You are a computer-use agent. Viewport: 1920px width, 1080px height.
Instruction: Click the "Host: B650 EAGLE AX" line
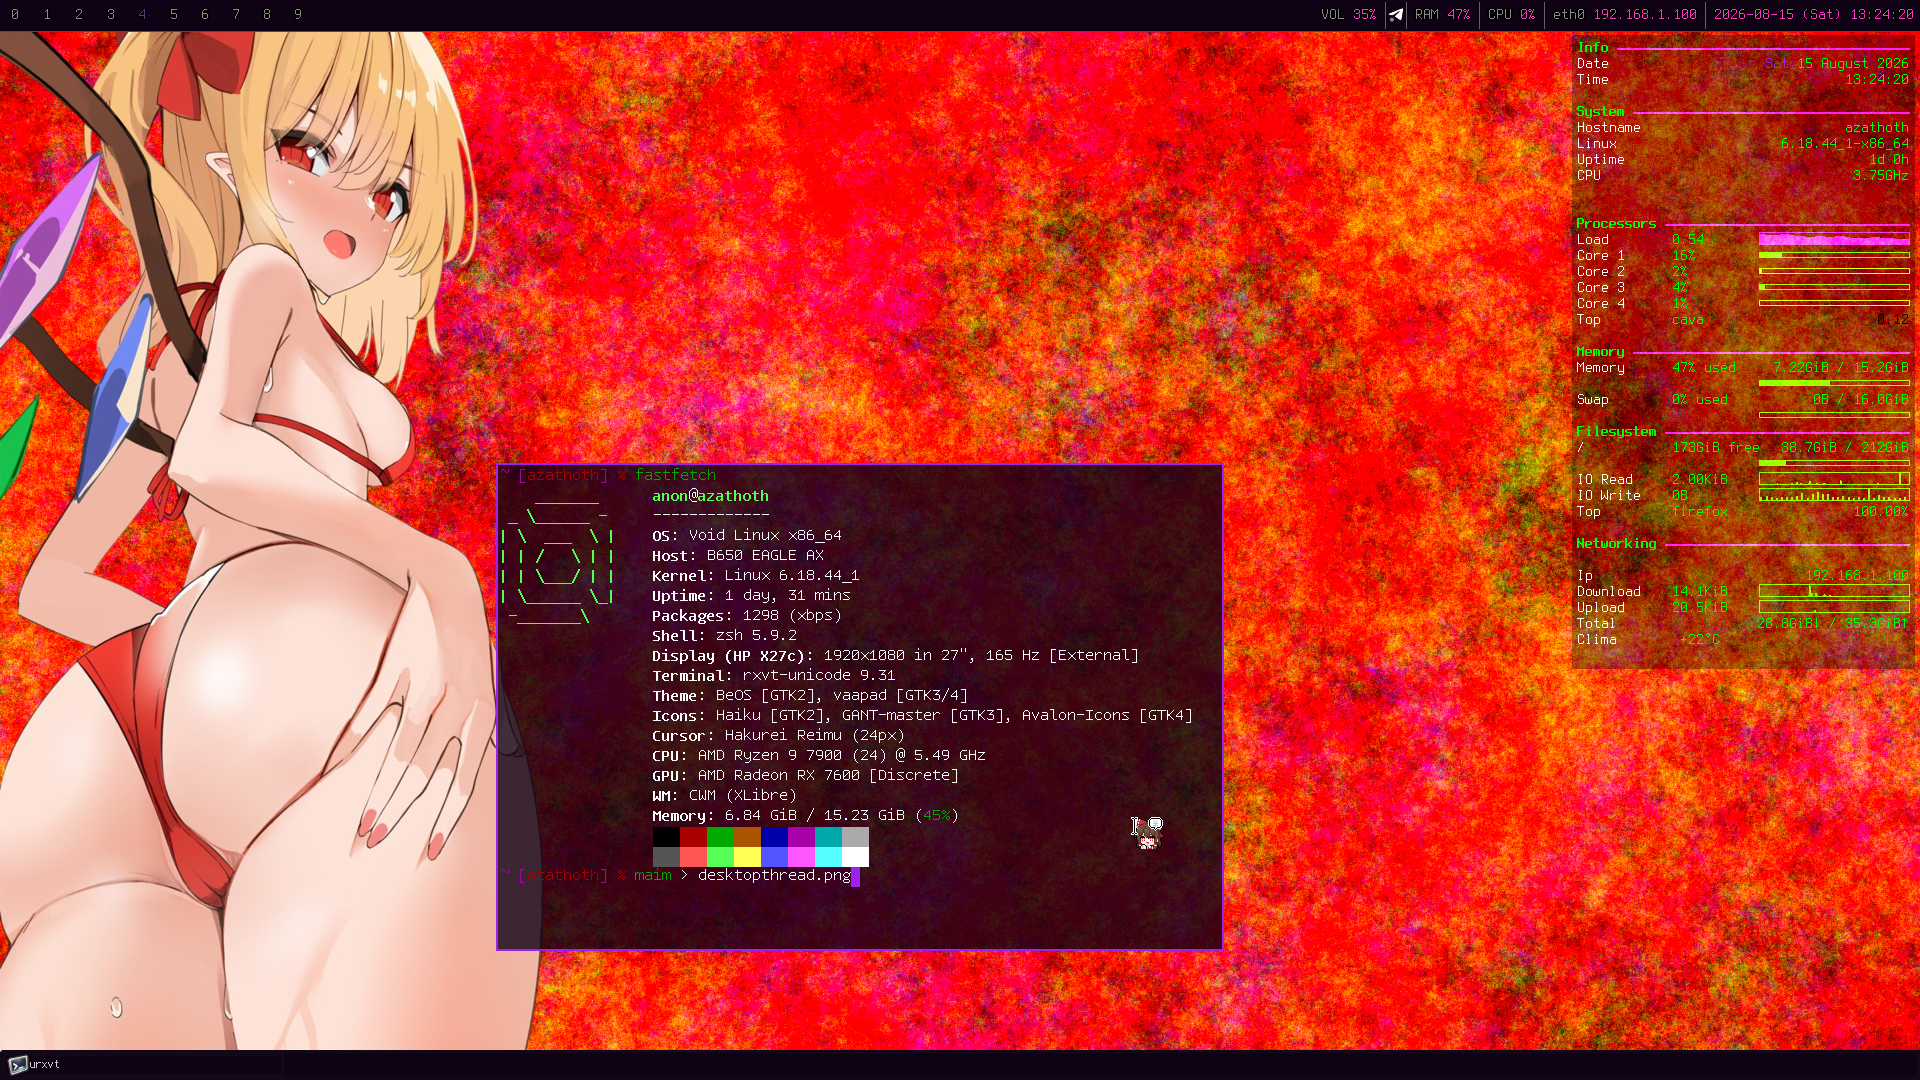[738, 556]
